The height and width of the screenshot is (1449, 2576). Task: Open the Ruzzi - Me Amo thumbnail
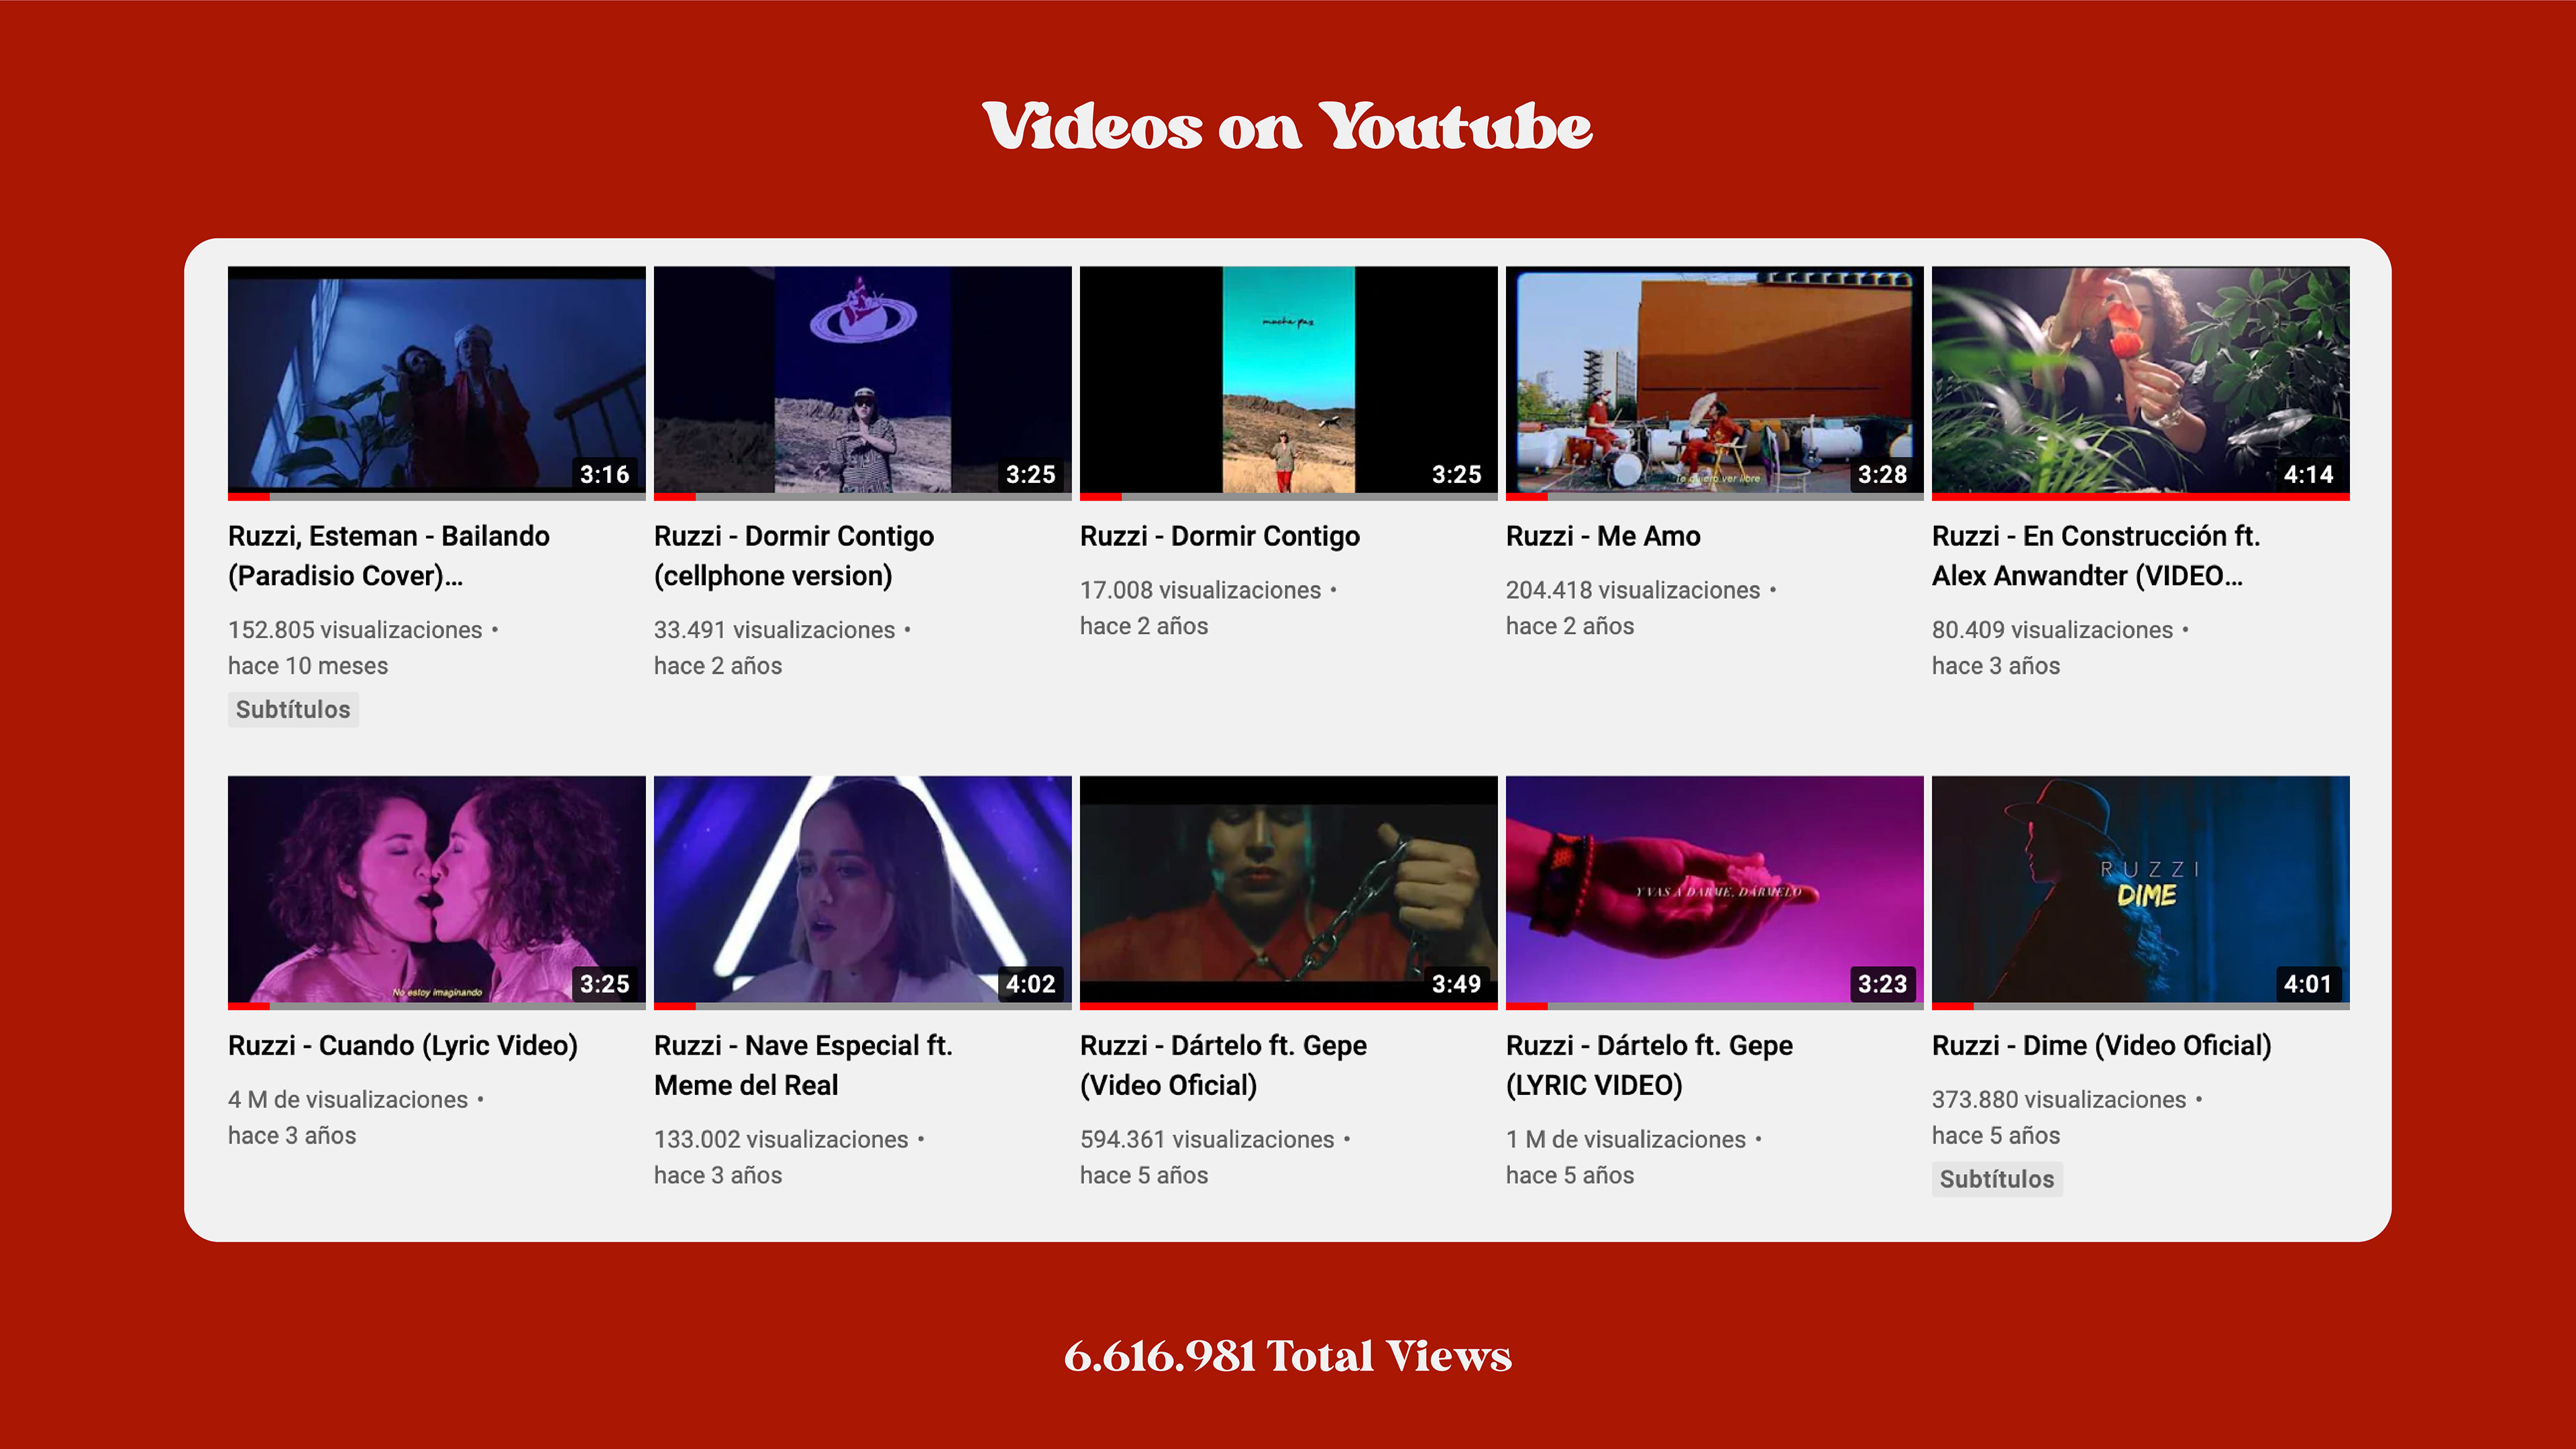point(1714,380)
